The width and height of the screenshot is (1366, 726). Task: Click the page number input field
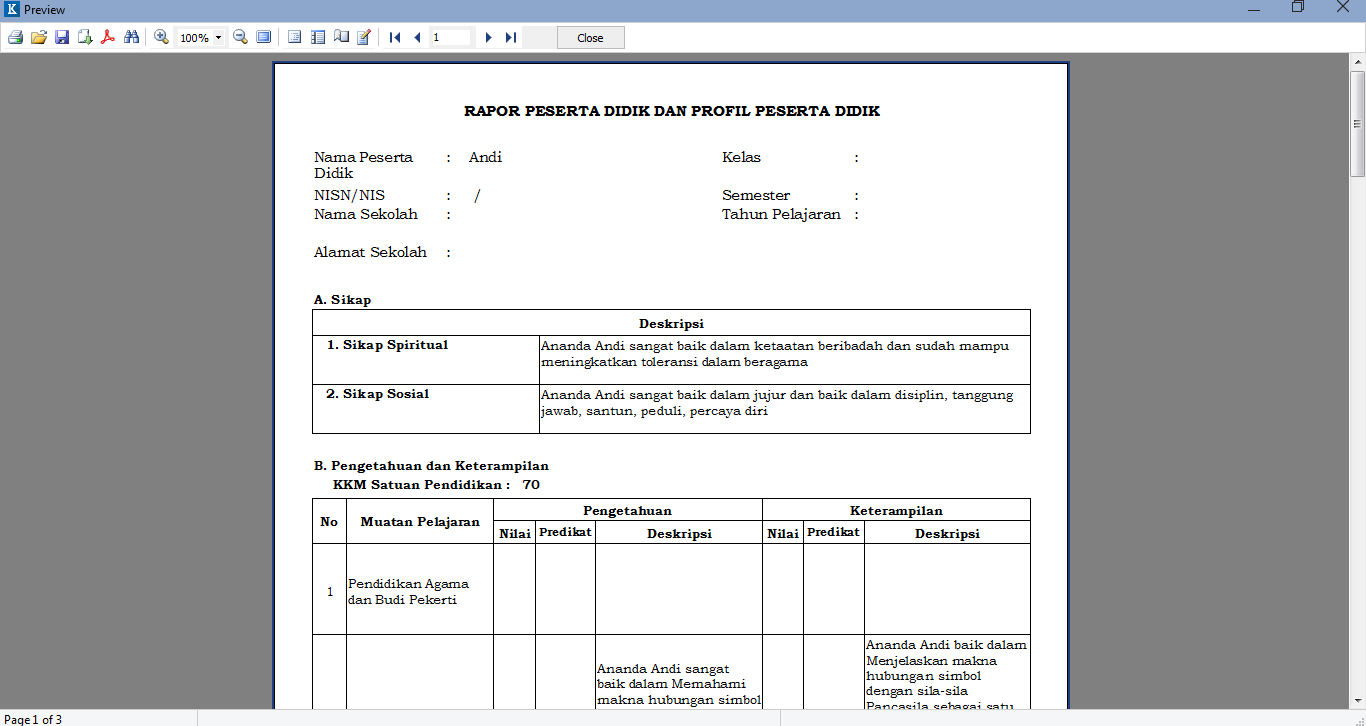pos(451,38)
